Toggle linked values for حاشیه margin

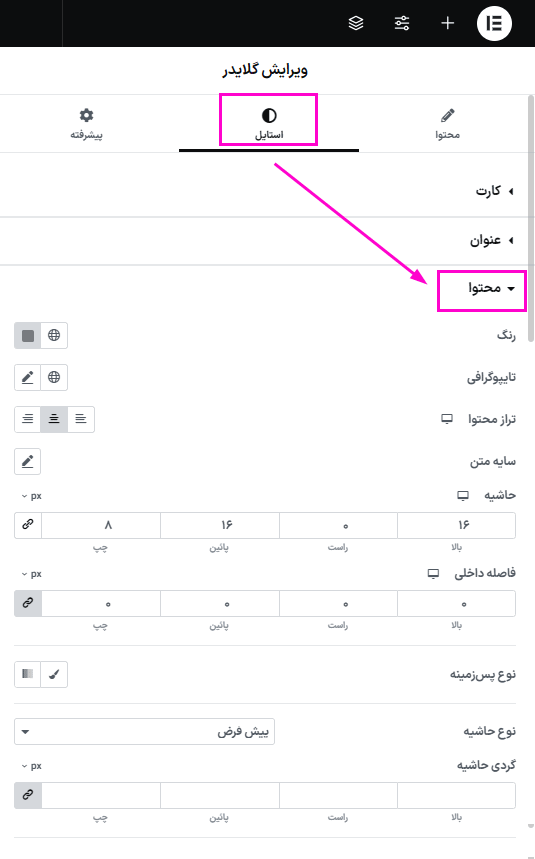coord(28,525)
